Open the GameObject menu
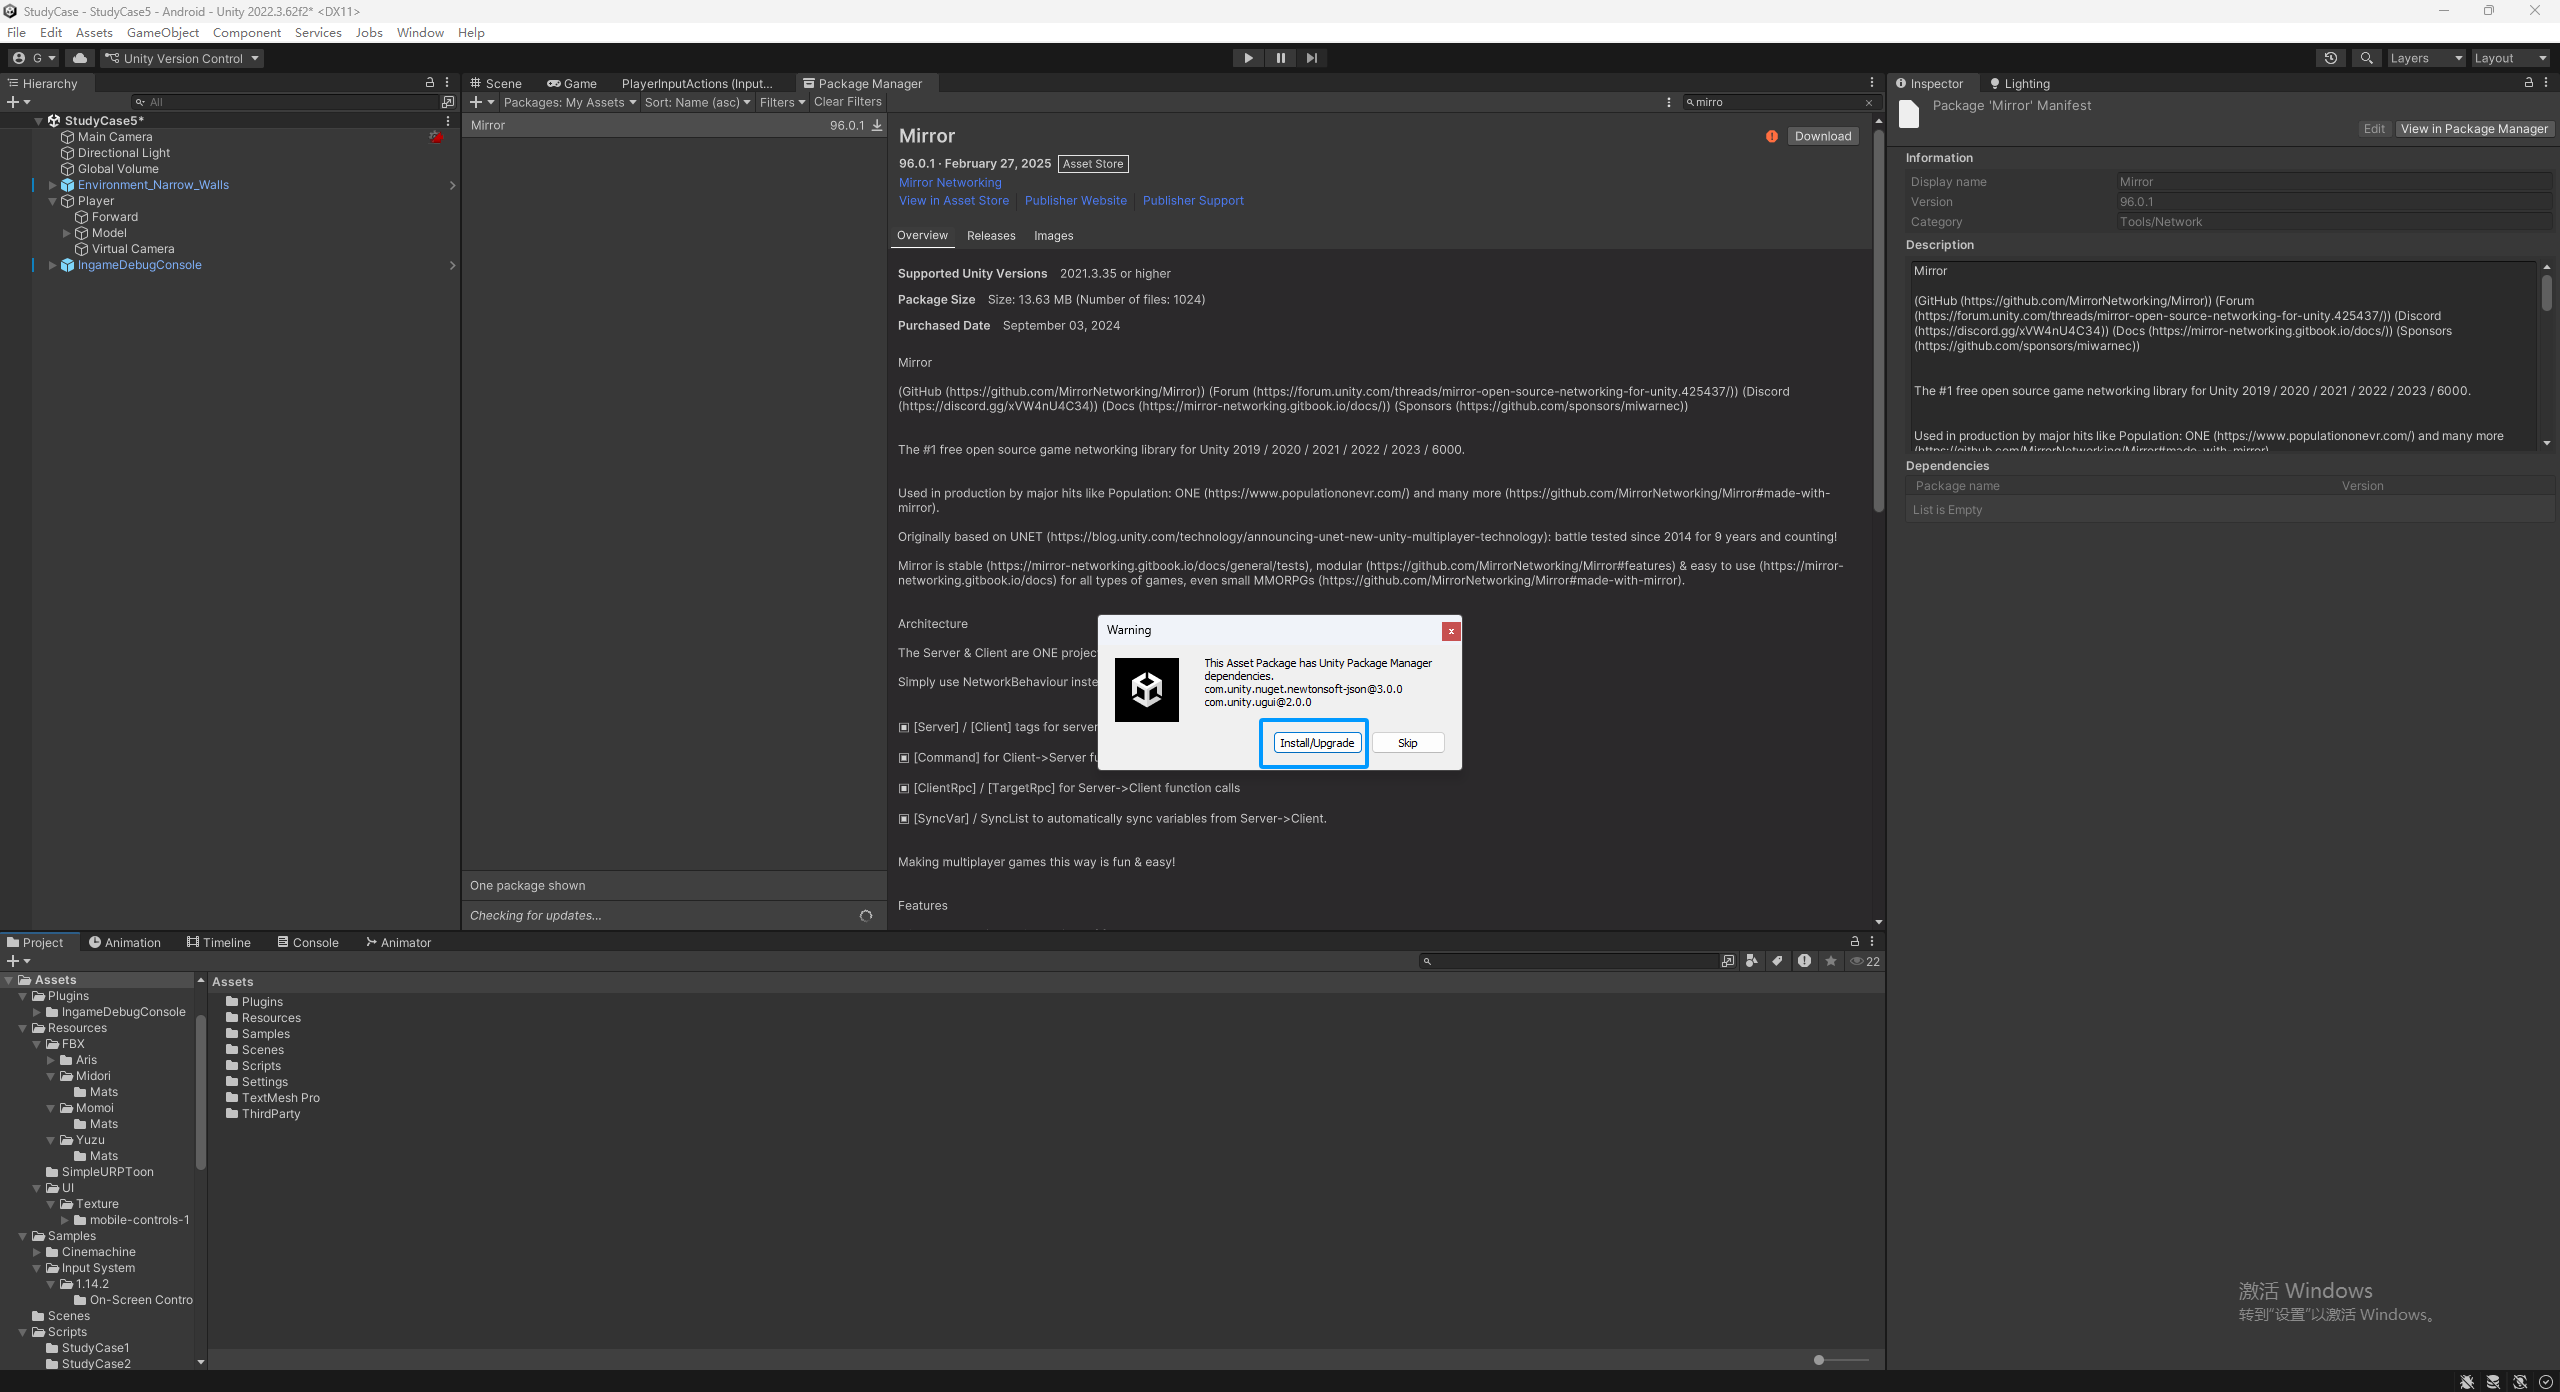 tap(163, 32)
